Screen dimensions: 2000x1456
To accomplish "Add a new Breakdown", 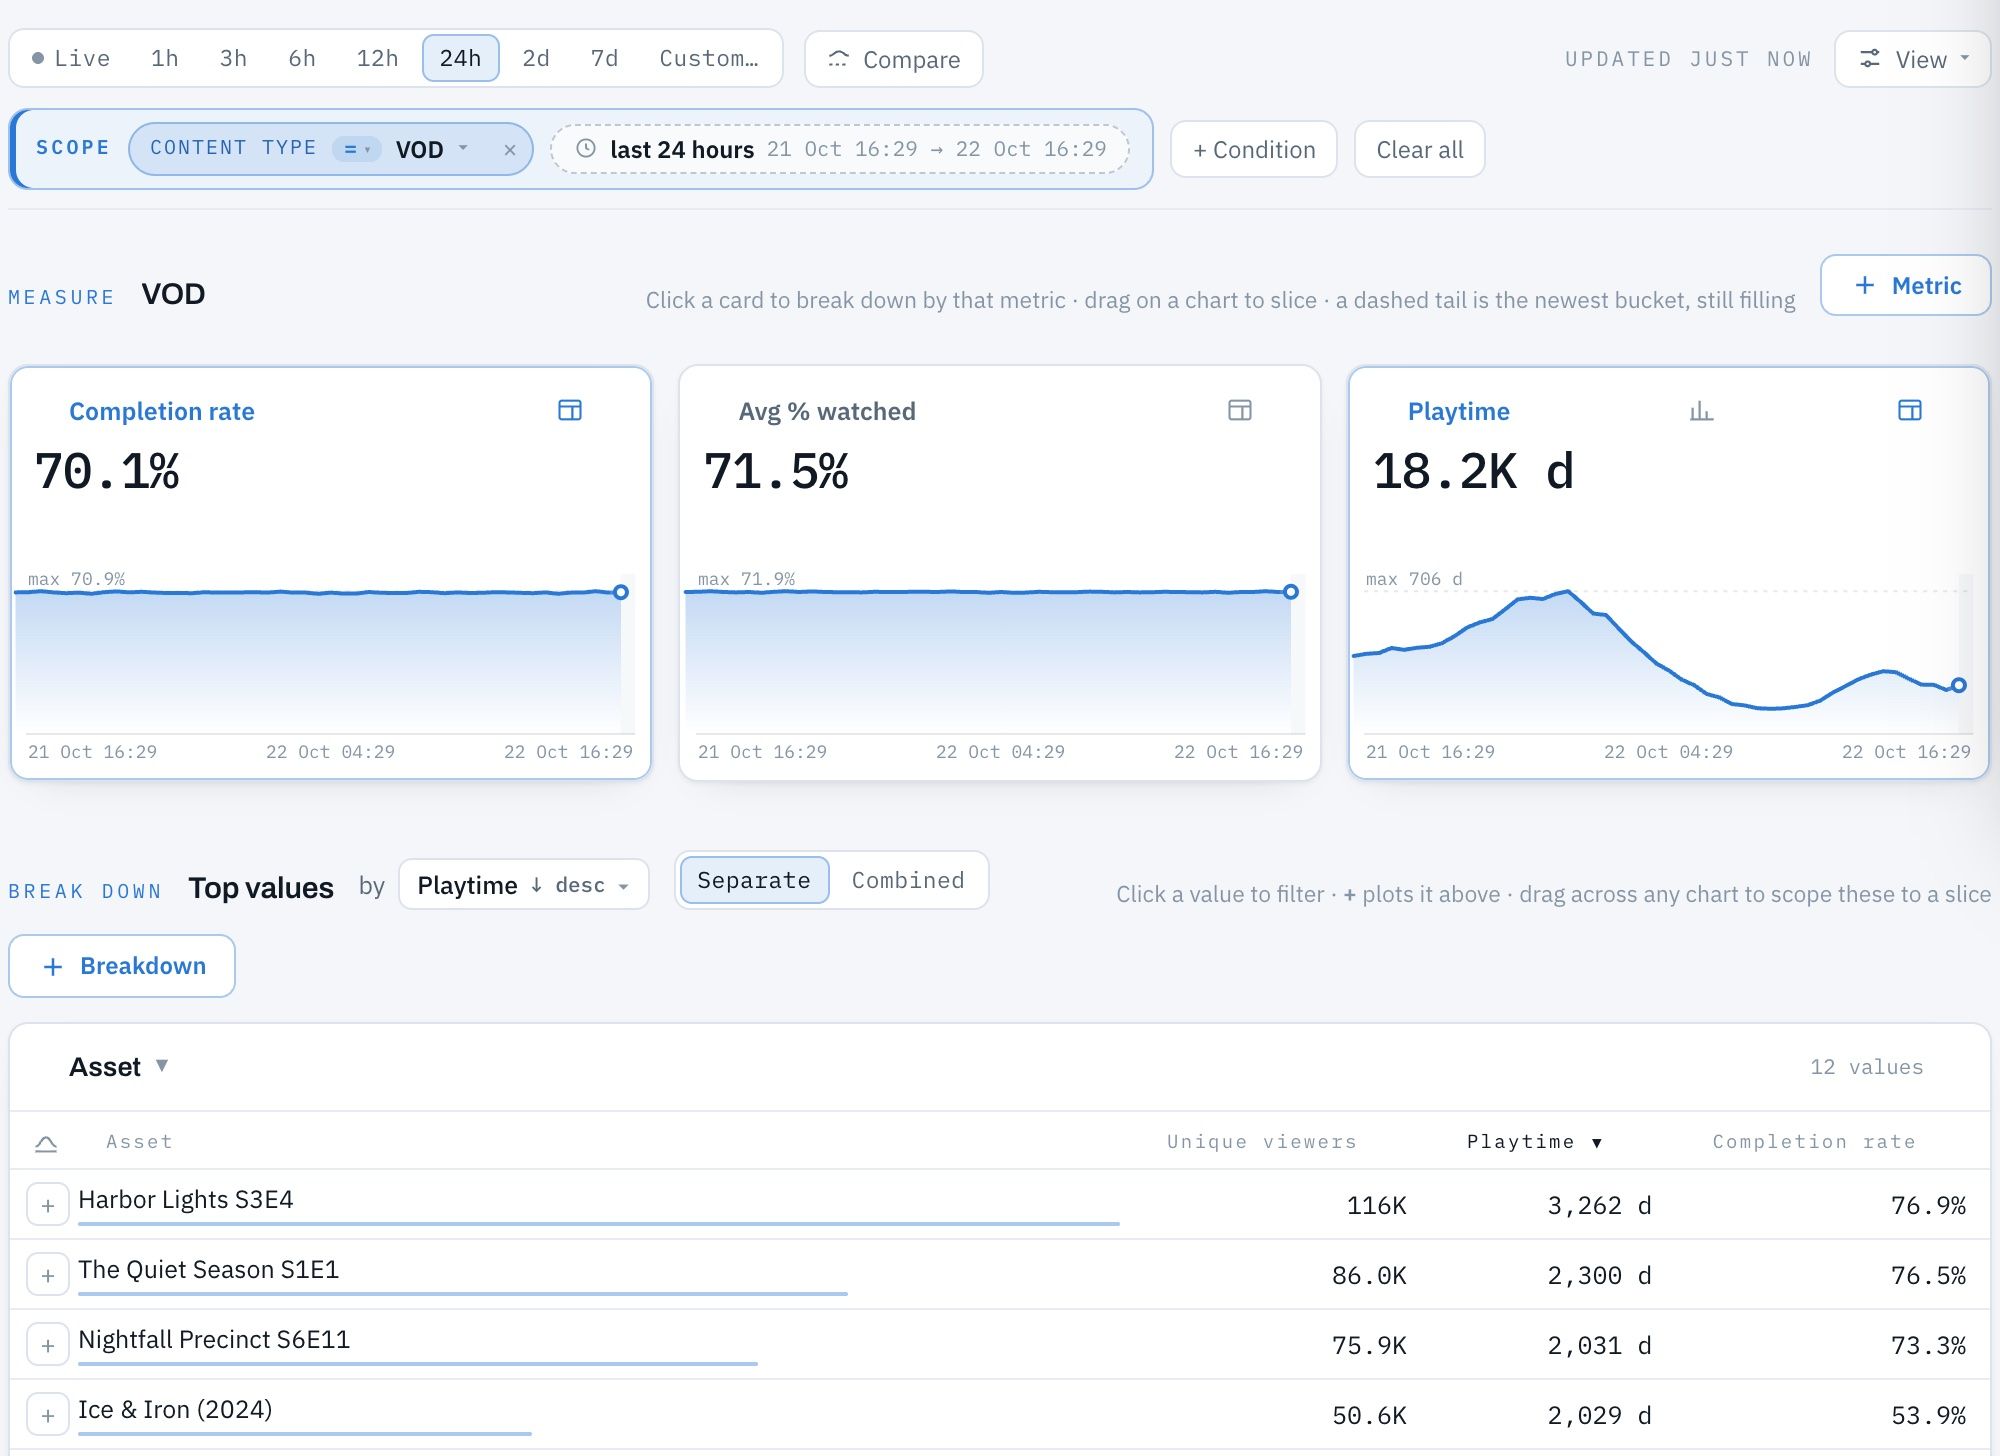I will click(x=122, y=966).
